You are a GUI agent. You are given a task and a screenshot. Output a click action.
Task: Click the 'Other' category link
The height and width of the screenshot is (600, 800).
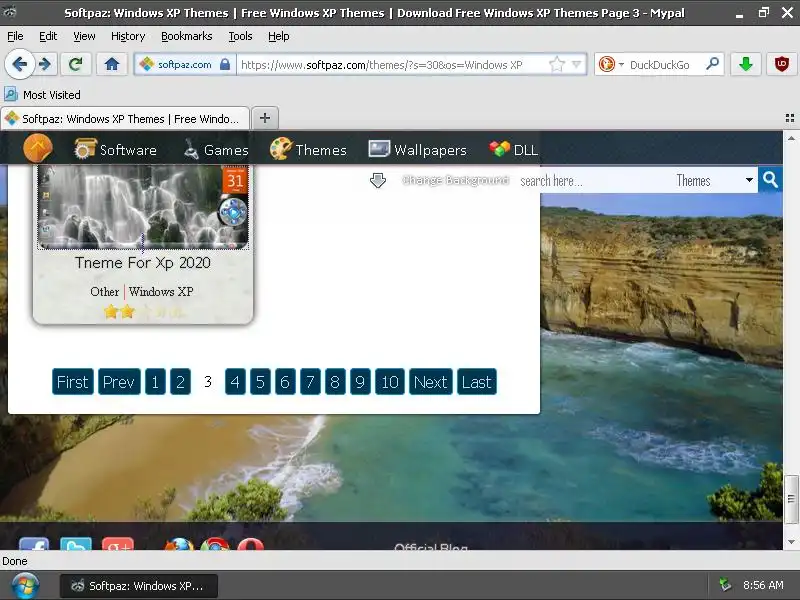[x=105, y=291]
